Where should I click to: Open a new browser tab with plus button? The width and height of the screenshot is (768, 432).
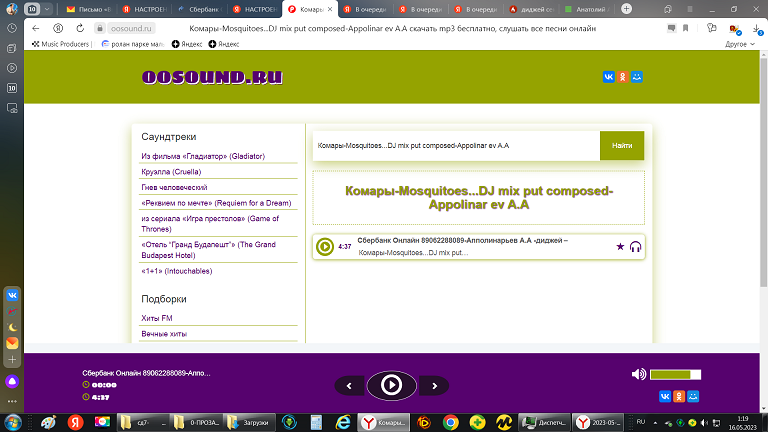coord(626,9)
